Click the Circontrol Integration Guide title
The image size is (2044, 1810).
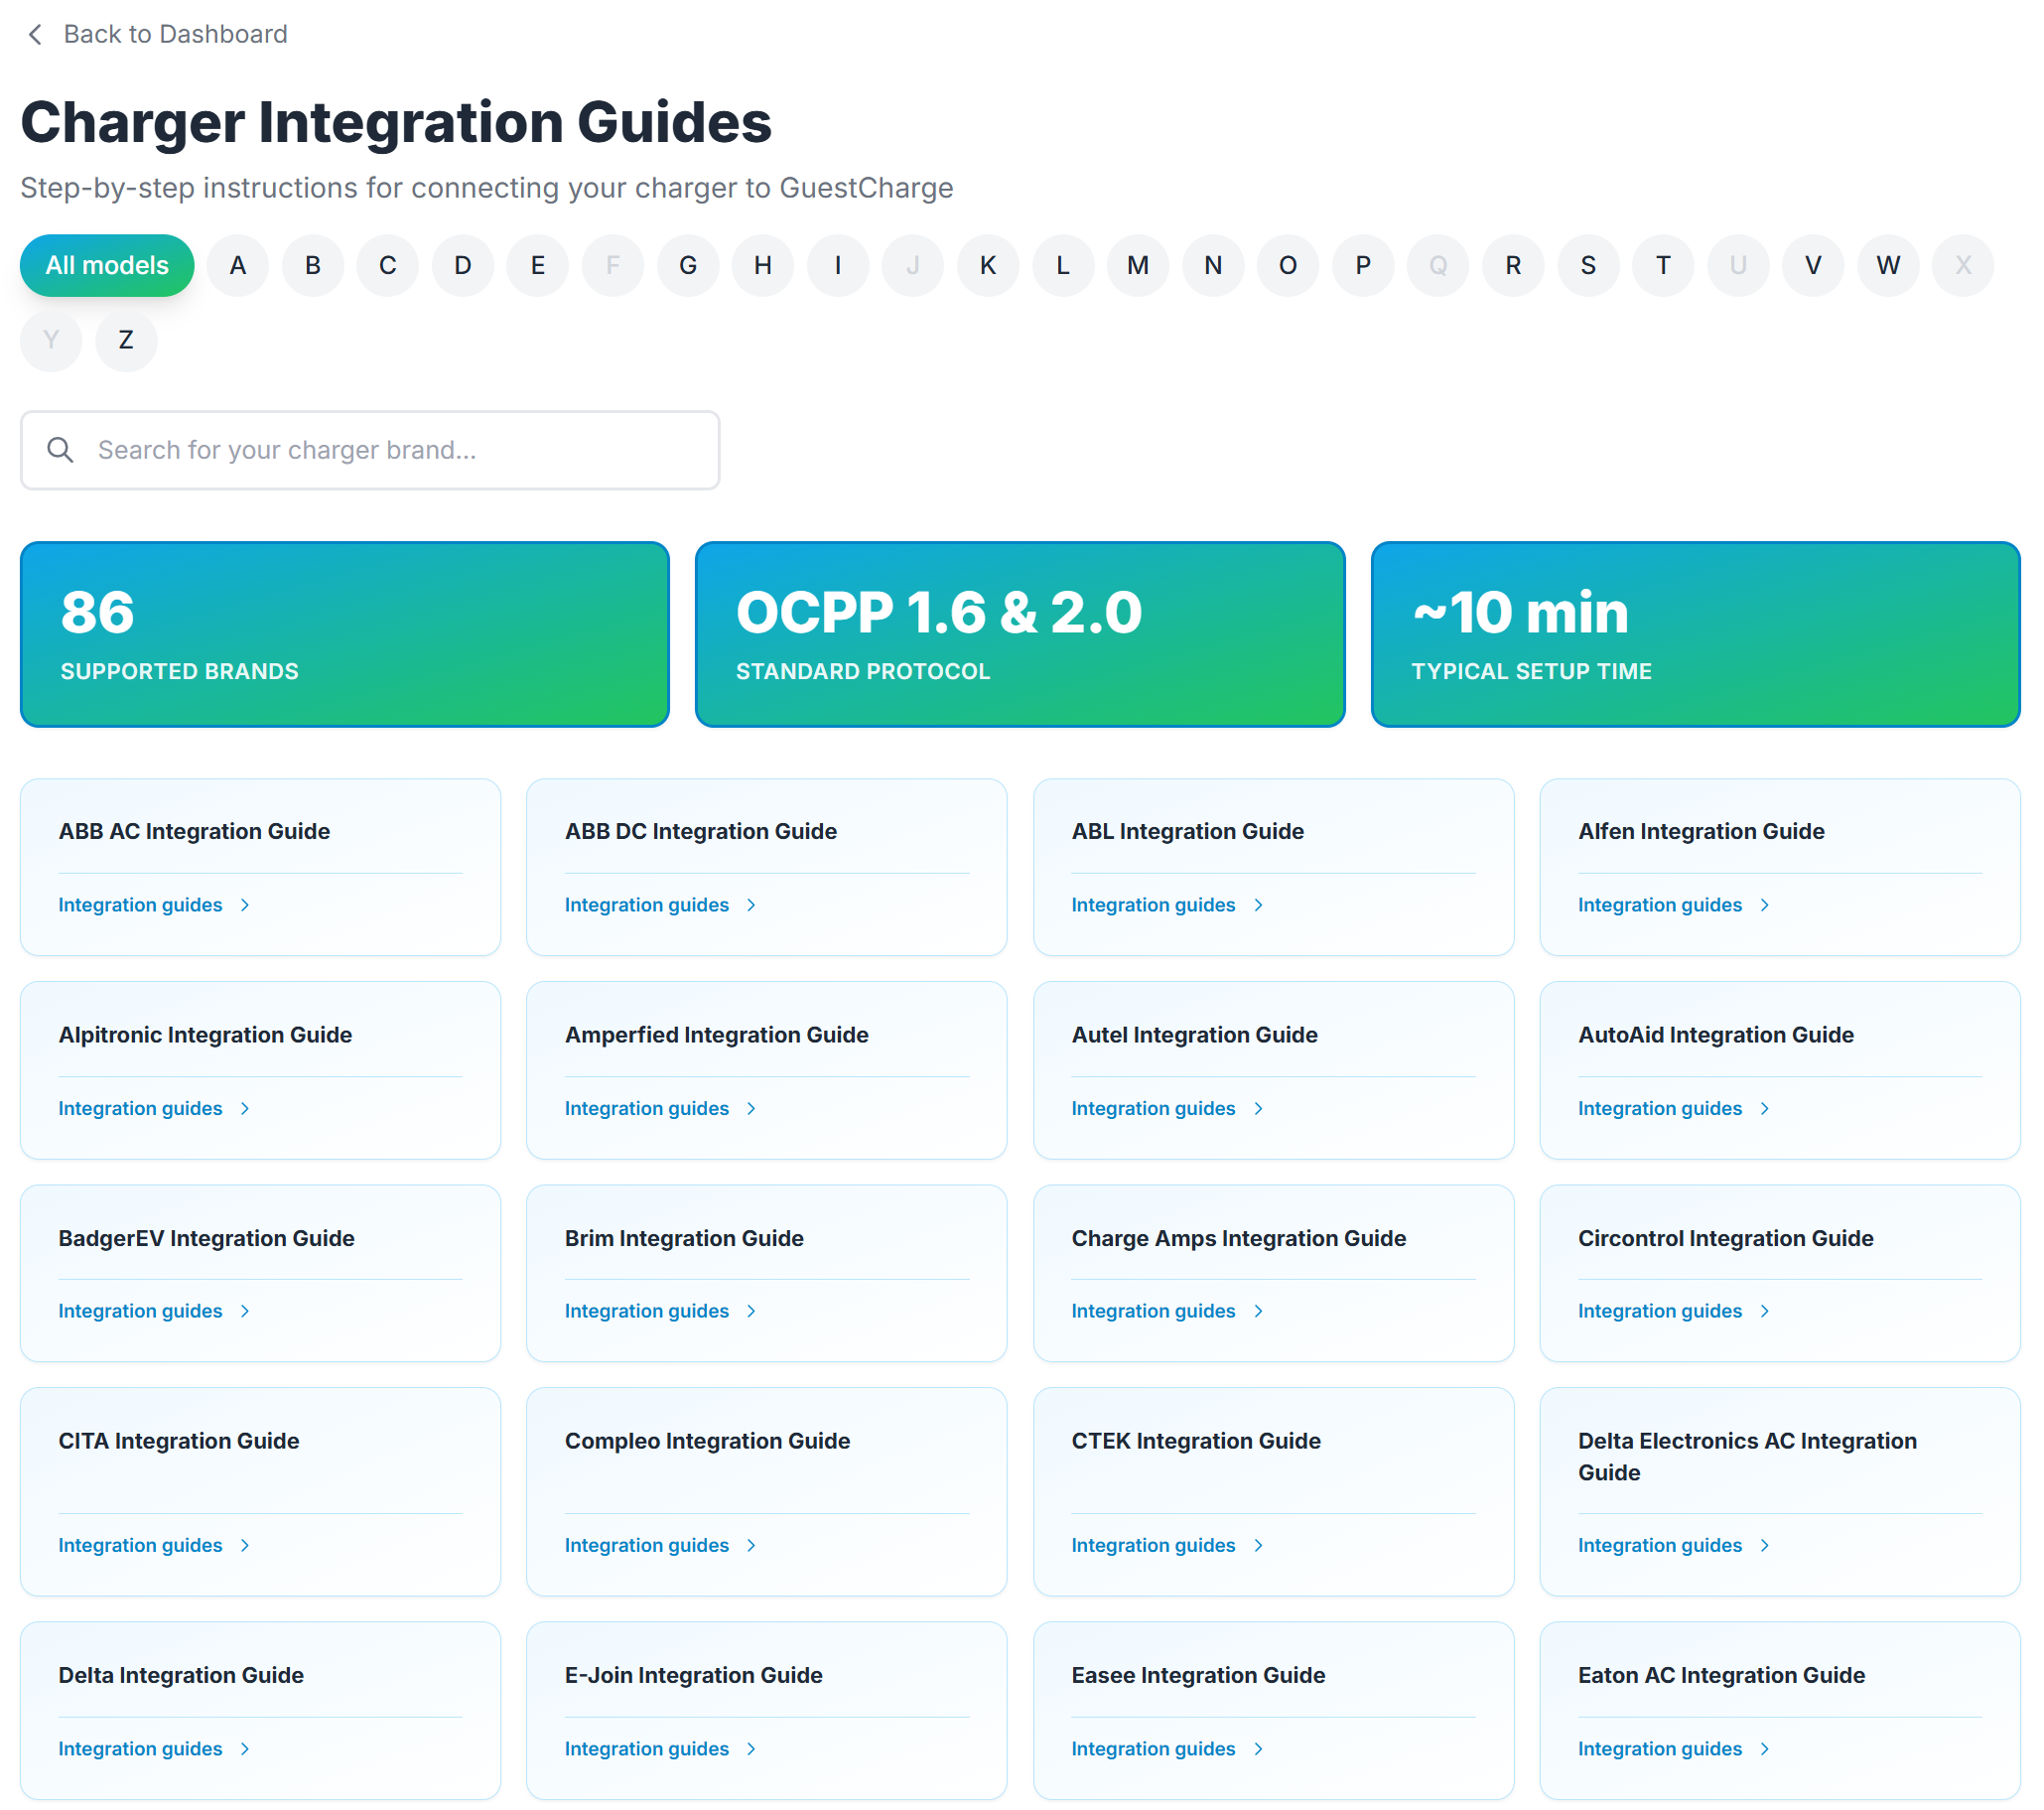[x=1726, y=1238]
